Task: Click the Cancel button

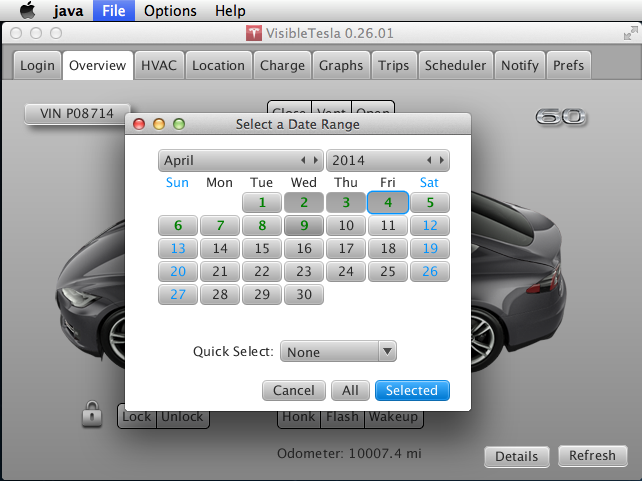Action: [294, 390]
